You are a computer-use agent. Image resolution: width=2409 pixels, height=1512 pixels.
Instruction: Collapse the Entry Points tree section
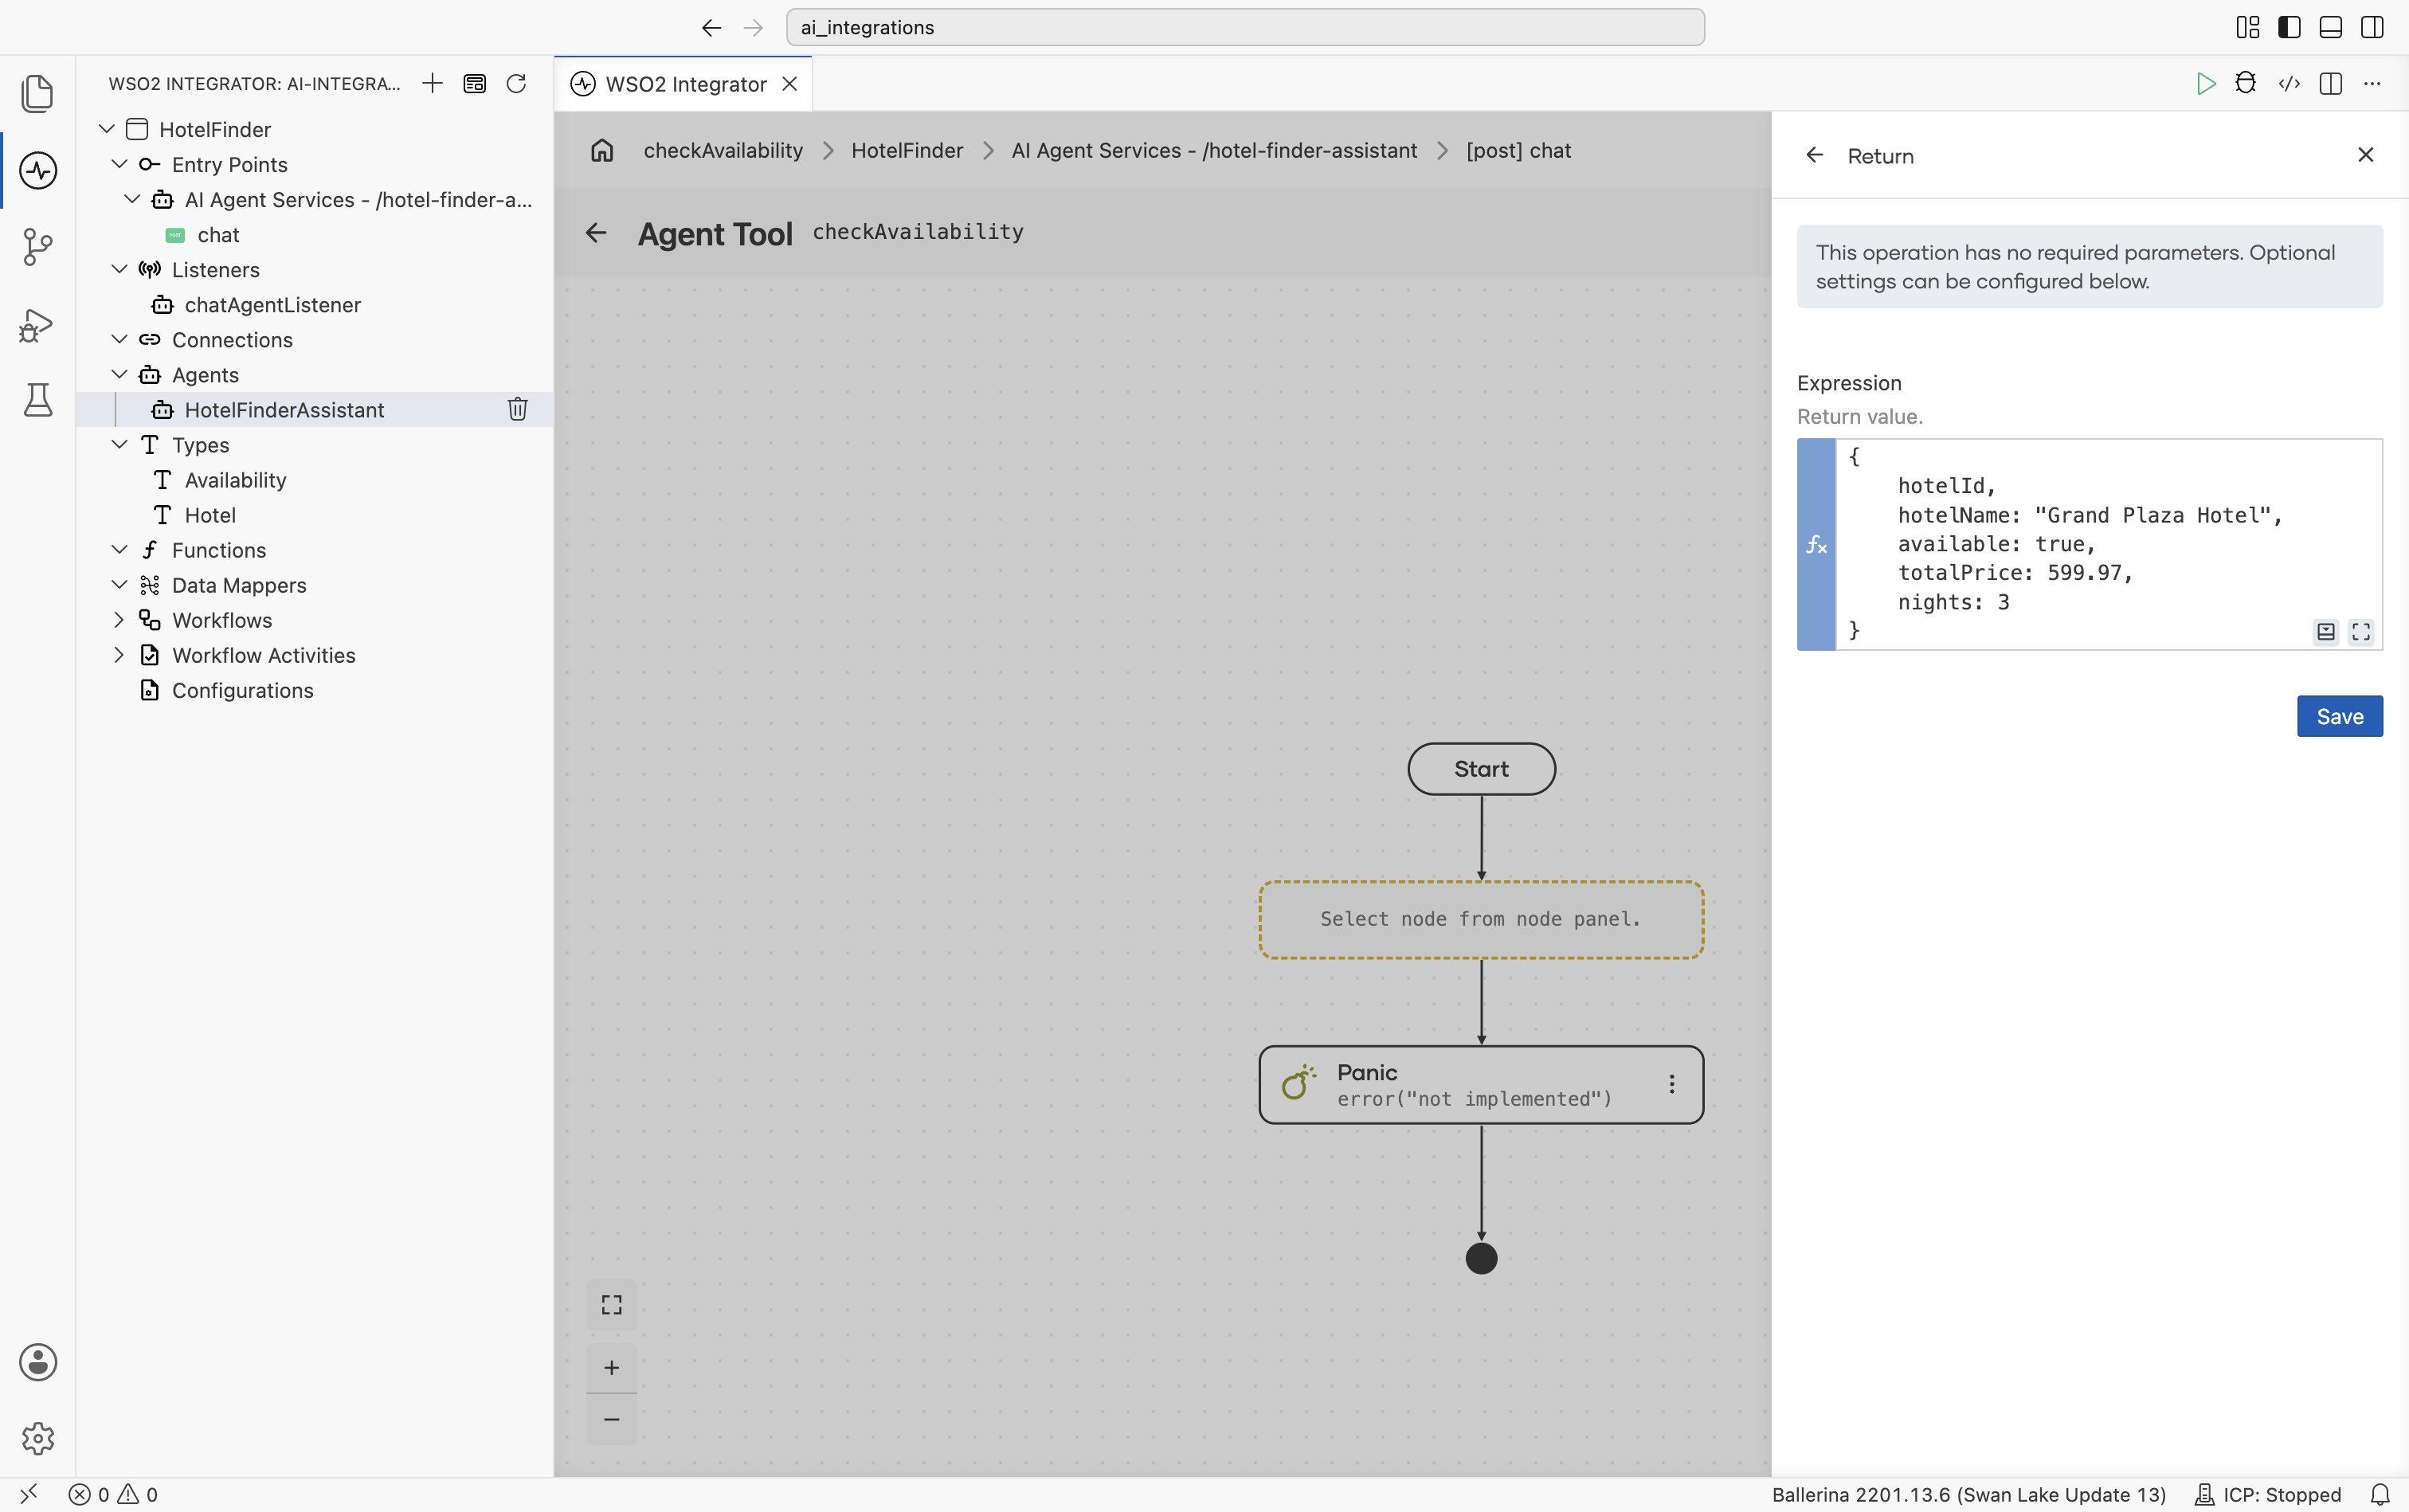(x=120, y=164)
